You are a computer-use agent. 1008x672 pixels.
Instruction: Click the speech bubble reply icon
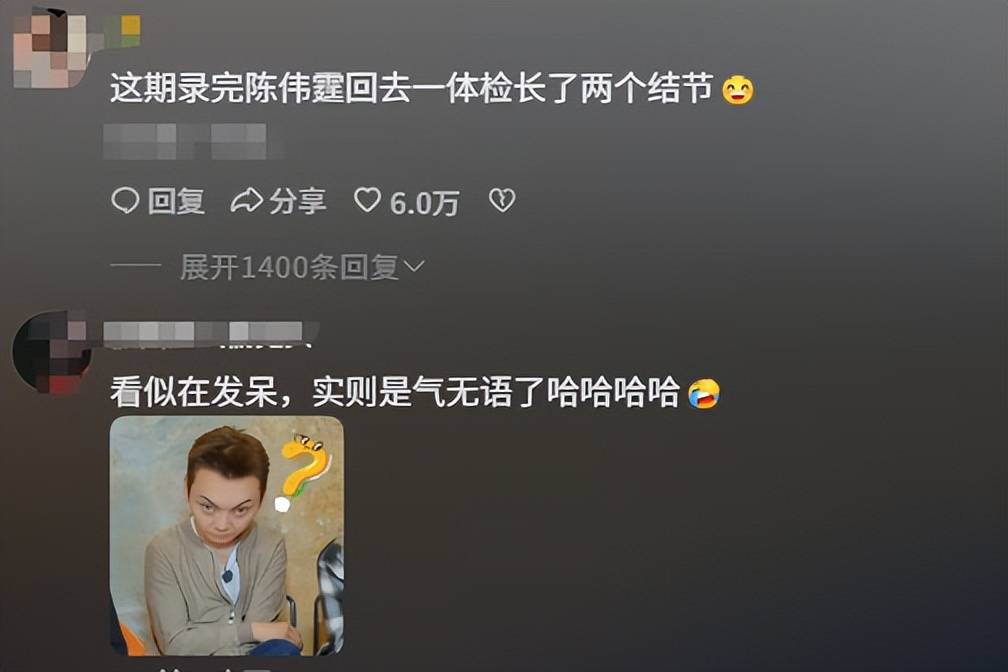pos(125,201)
